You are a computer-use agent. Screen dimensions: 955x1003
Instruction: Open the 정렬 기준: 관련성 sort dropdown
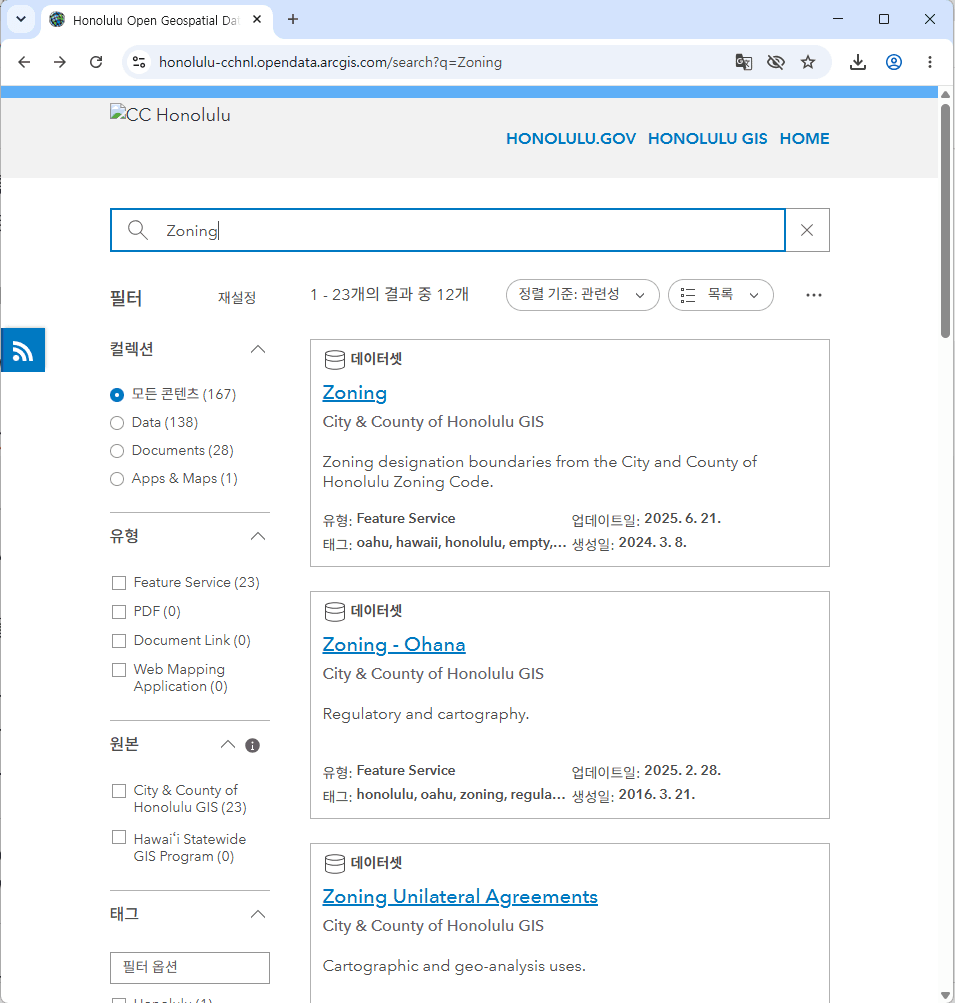[583, 295]
